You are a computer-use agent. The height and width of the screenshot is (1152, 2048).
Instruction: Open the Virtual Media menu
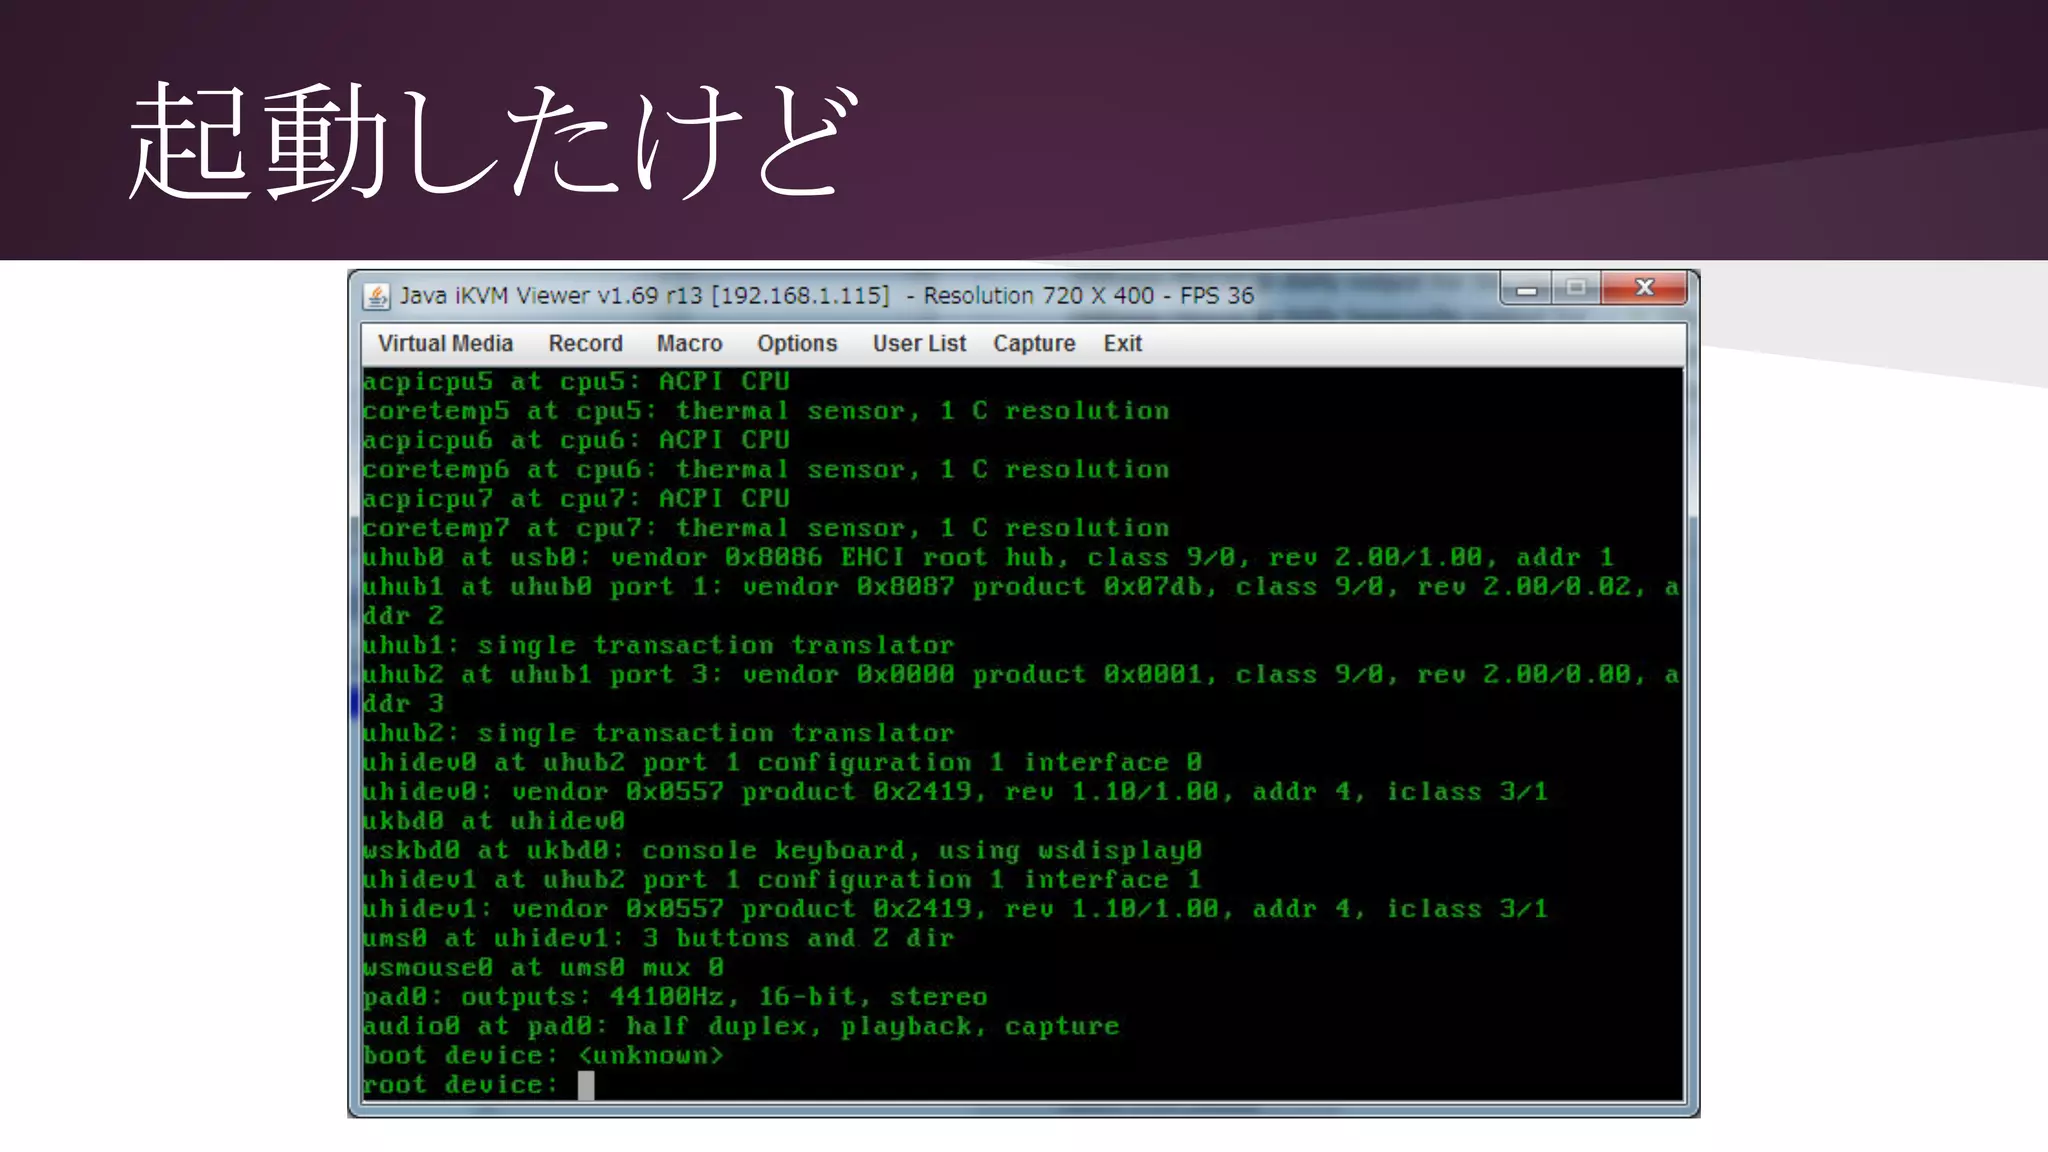[x=445, y=344]
